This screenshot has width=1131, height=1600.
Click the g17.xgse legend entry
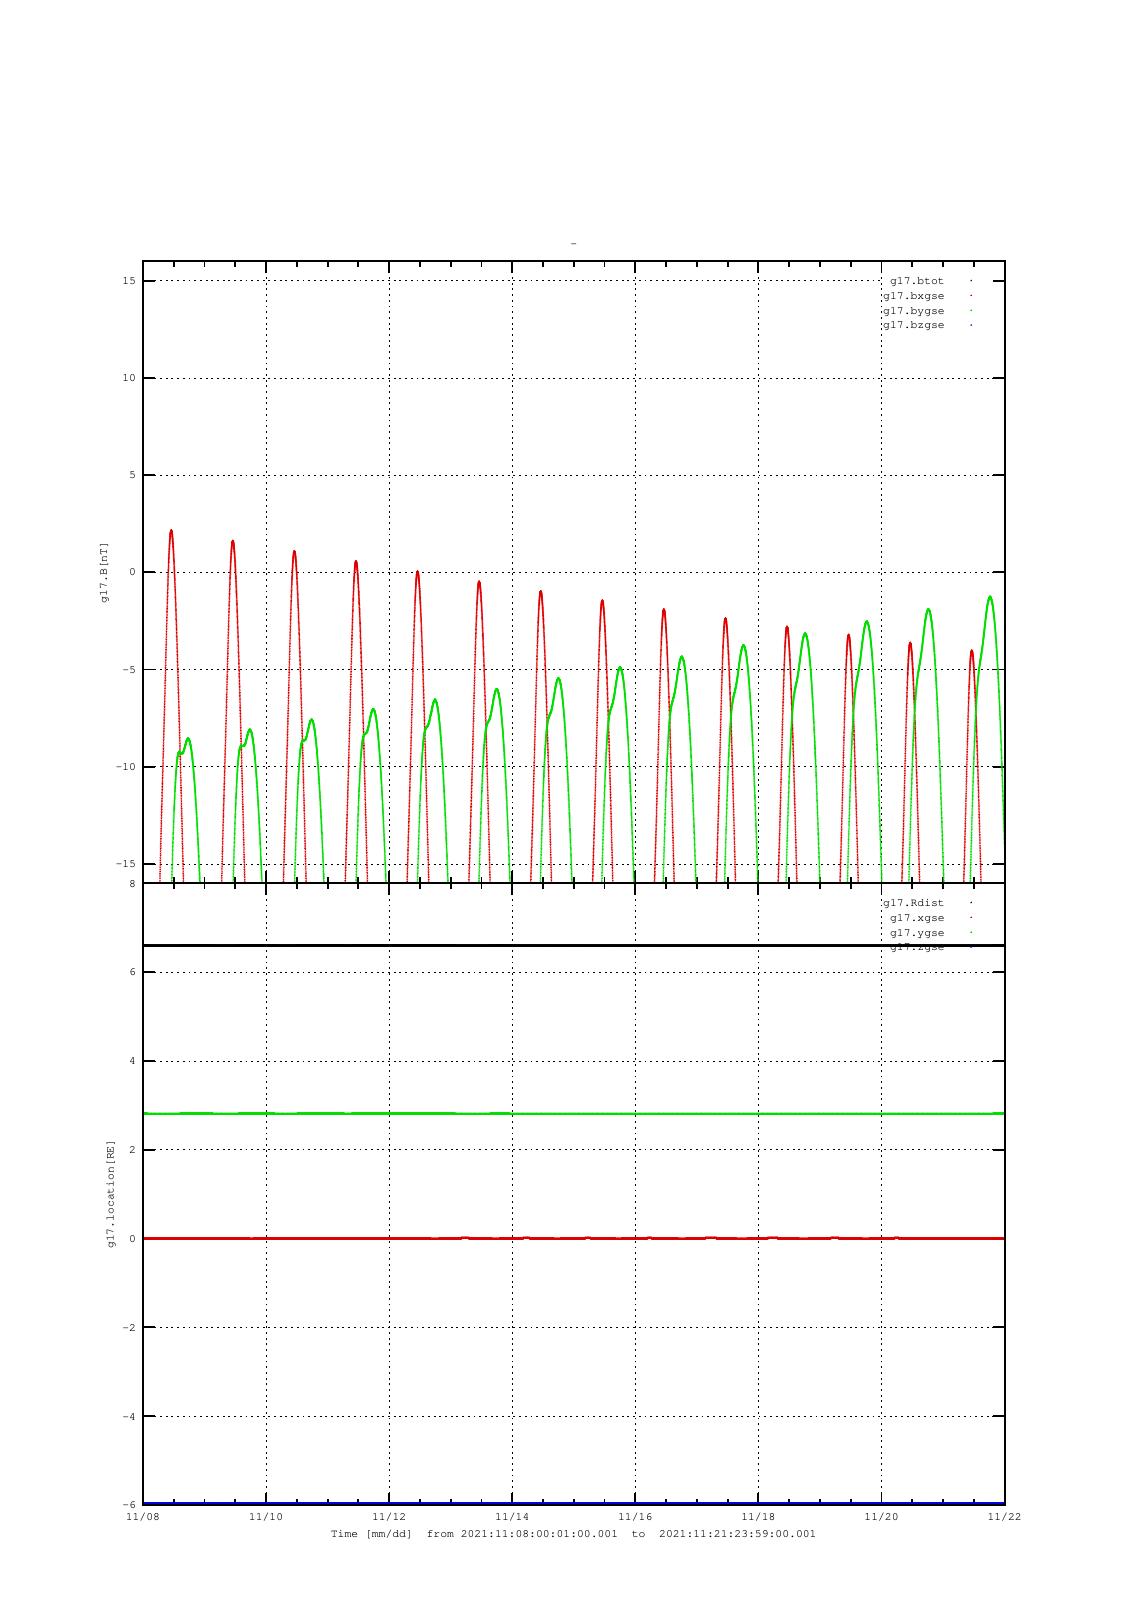tap(917, 918)
